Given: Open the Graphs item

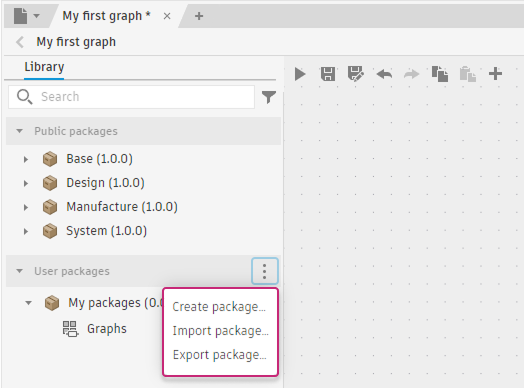Looking at the screenshot, I should point(107,329).
